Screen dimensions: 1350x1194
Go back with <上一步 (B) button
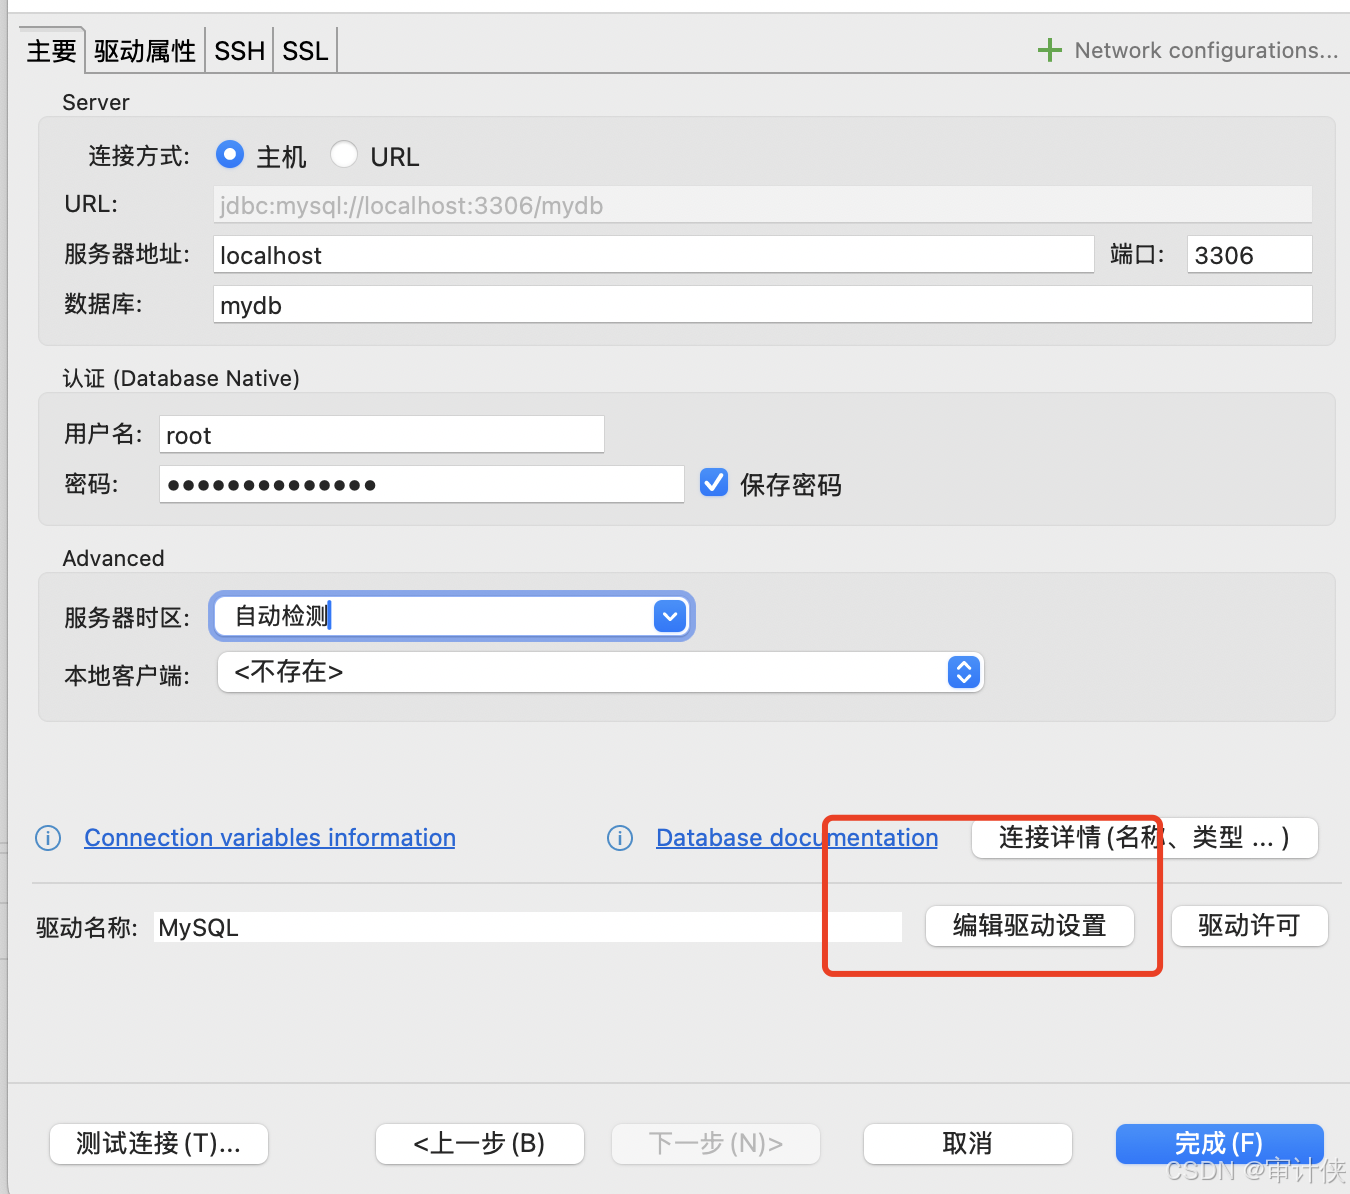pyautogui.click(x=480, y=1144)
